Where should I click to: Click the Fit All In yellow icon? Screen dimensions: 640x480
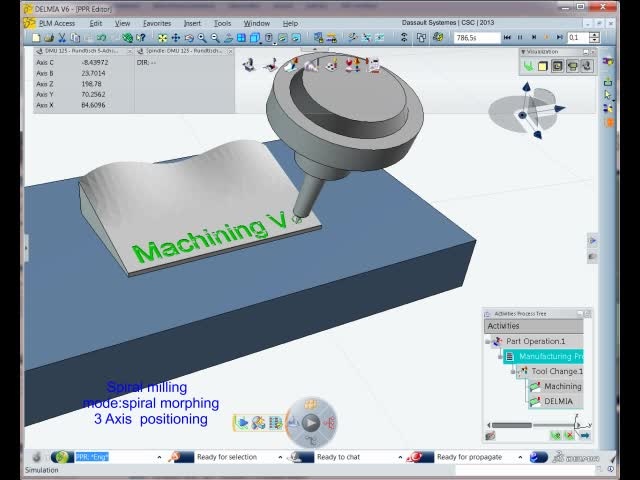pyautogui.click(x=162, y=38)
